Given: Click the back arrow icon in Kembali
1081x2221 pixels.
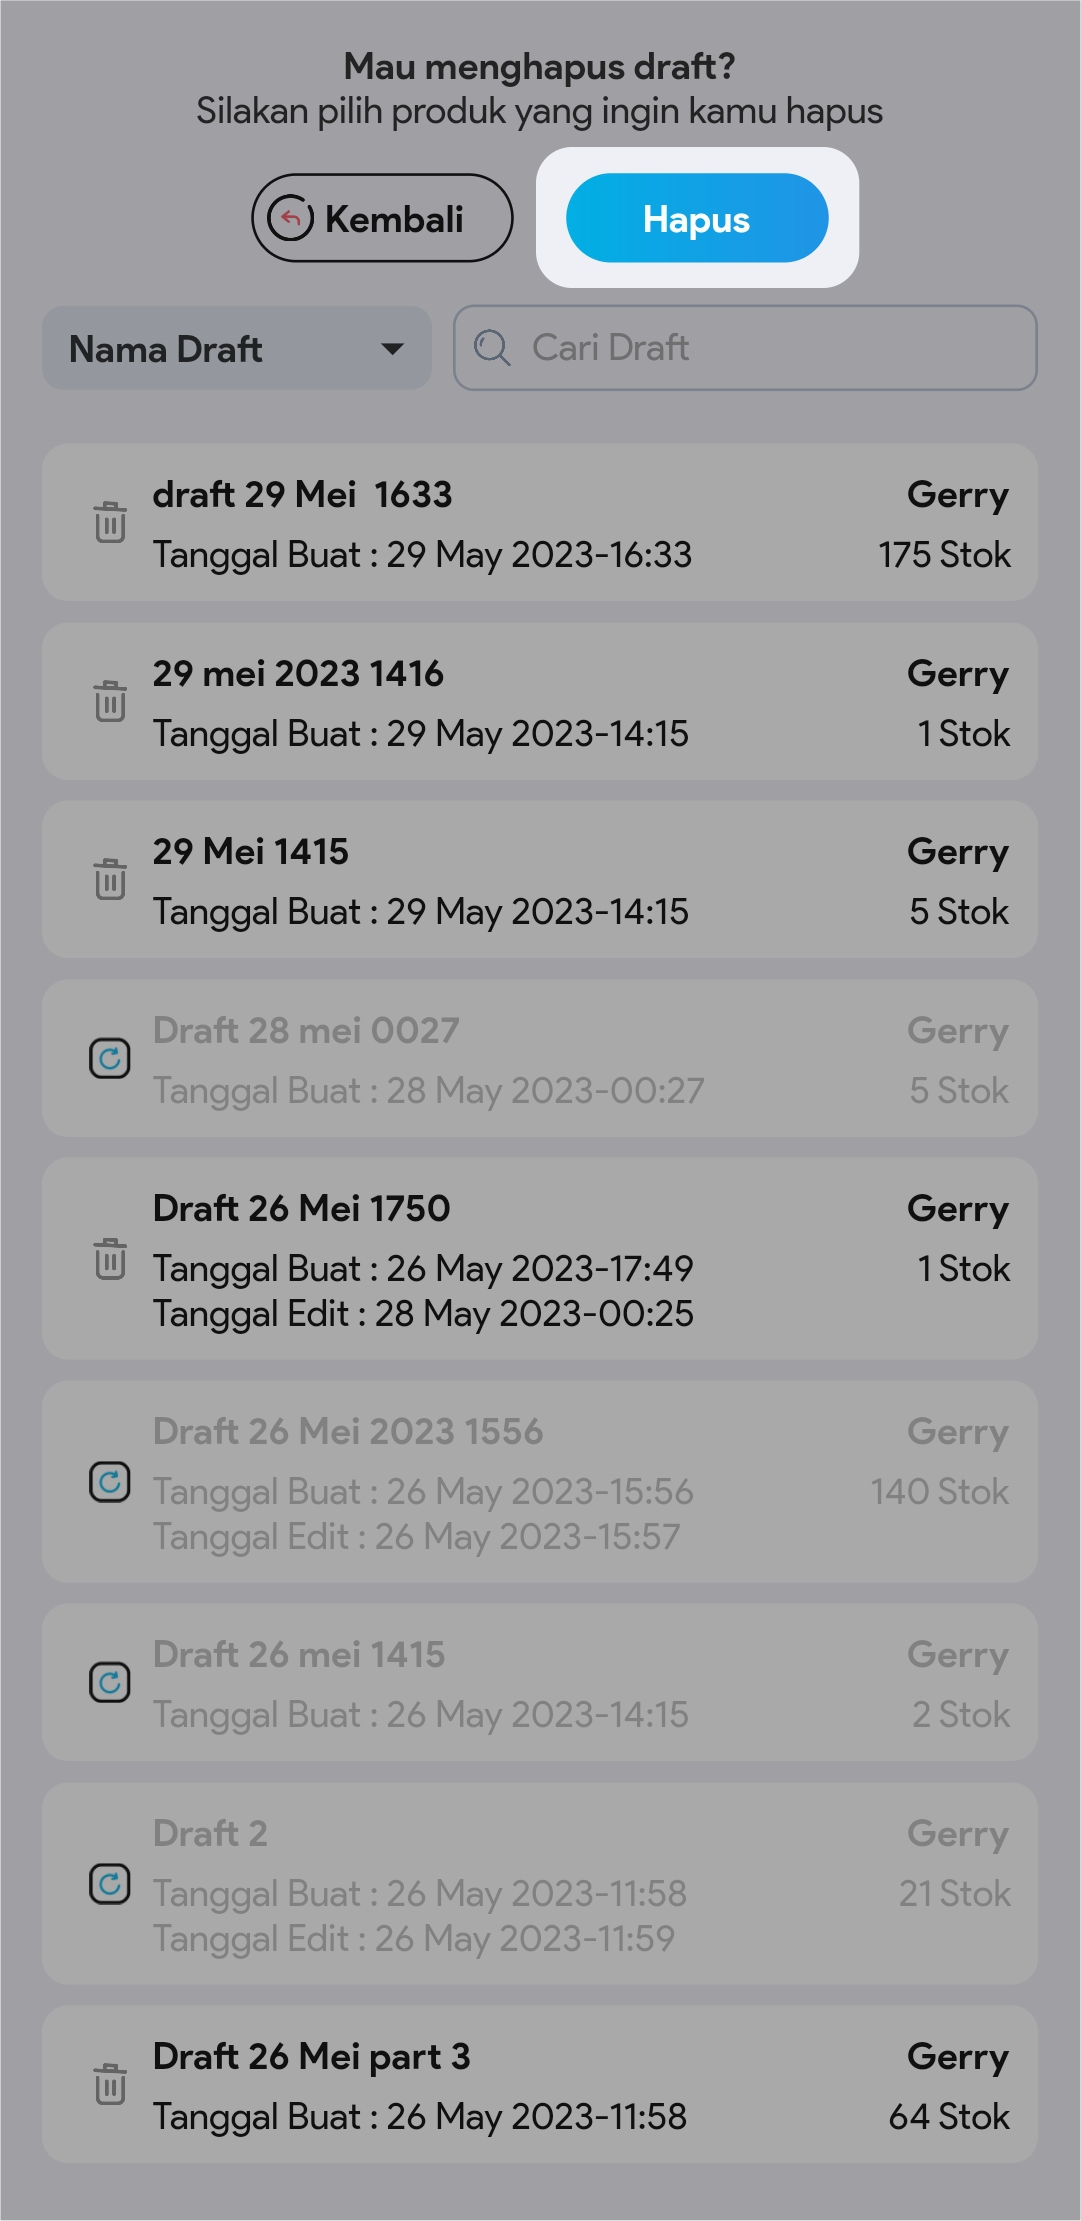Looking at the screenshot, I should pos(291,218).
